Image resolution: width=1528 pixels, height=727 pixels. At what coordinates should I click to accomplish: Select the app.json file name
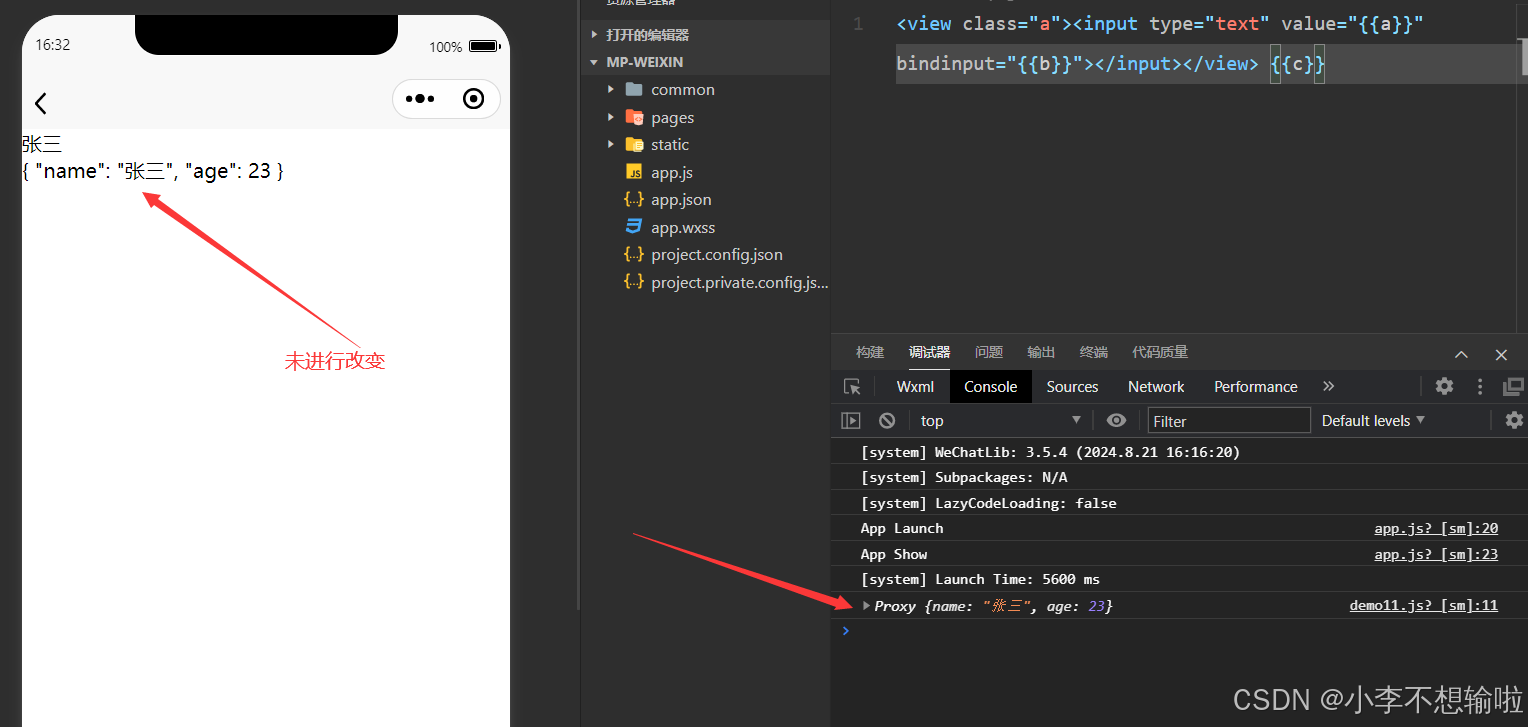(681, 199)
